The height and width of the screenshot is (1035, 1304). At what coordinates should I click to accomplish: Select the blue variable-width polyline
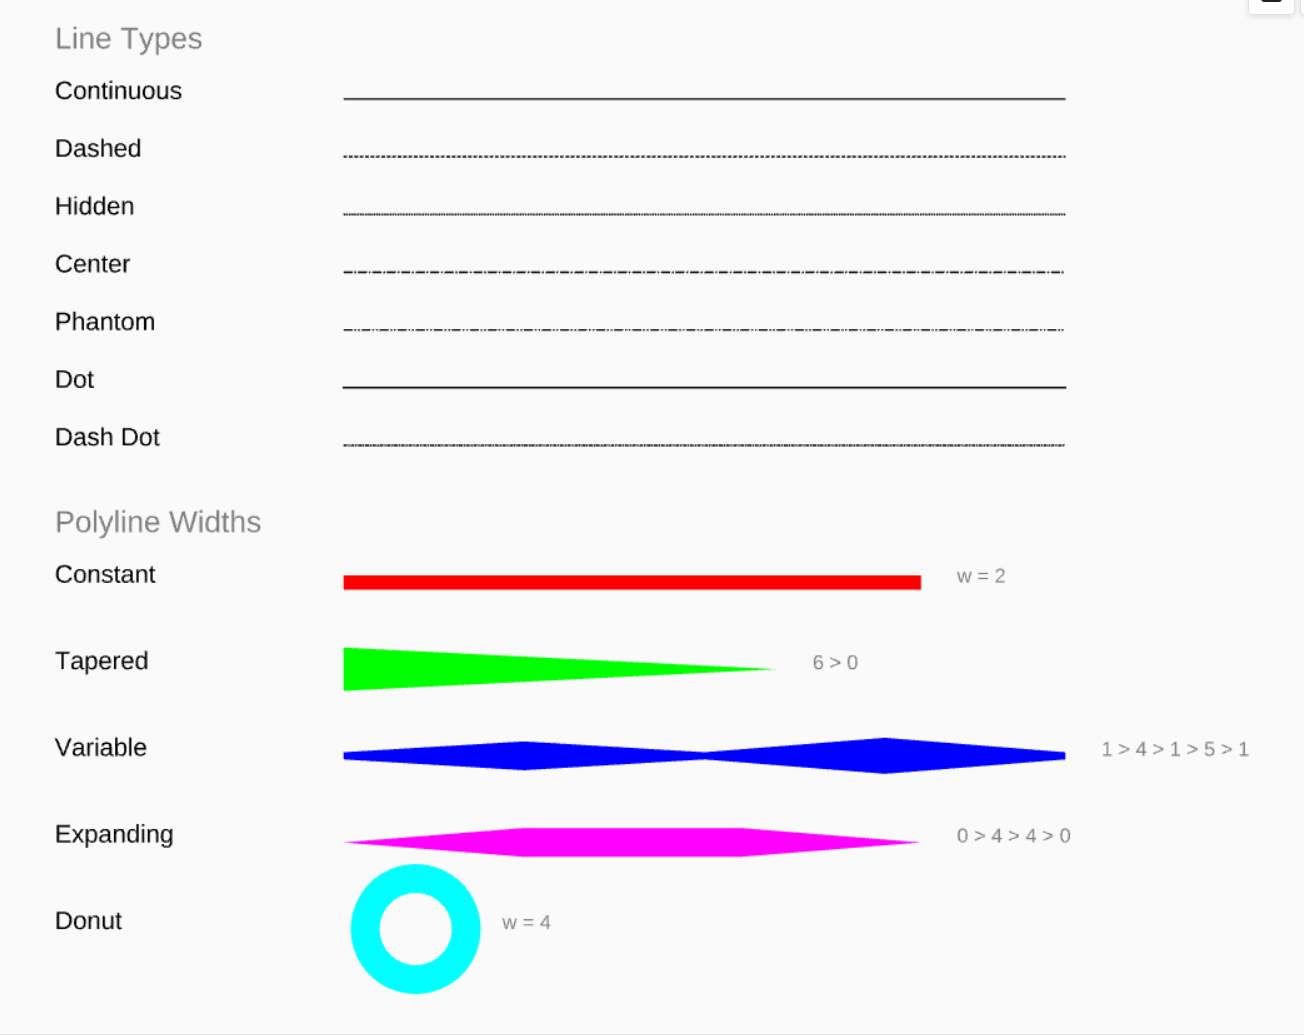(x=704, y=756)
